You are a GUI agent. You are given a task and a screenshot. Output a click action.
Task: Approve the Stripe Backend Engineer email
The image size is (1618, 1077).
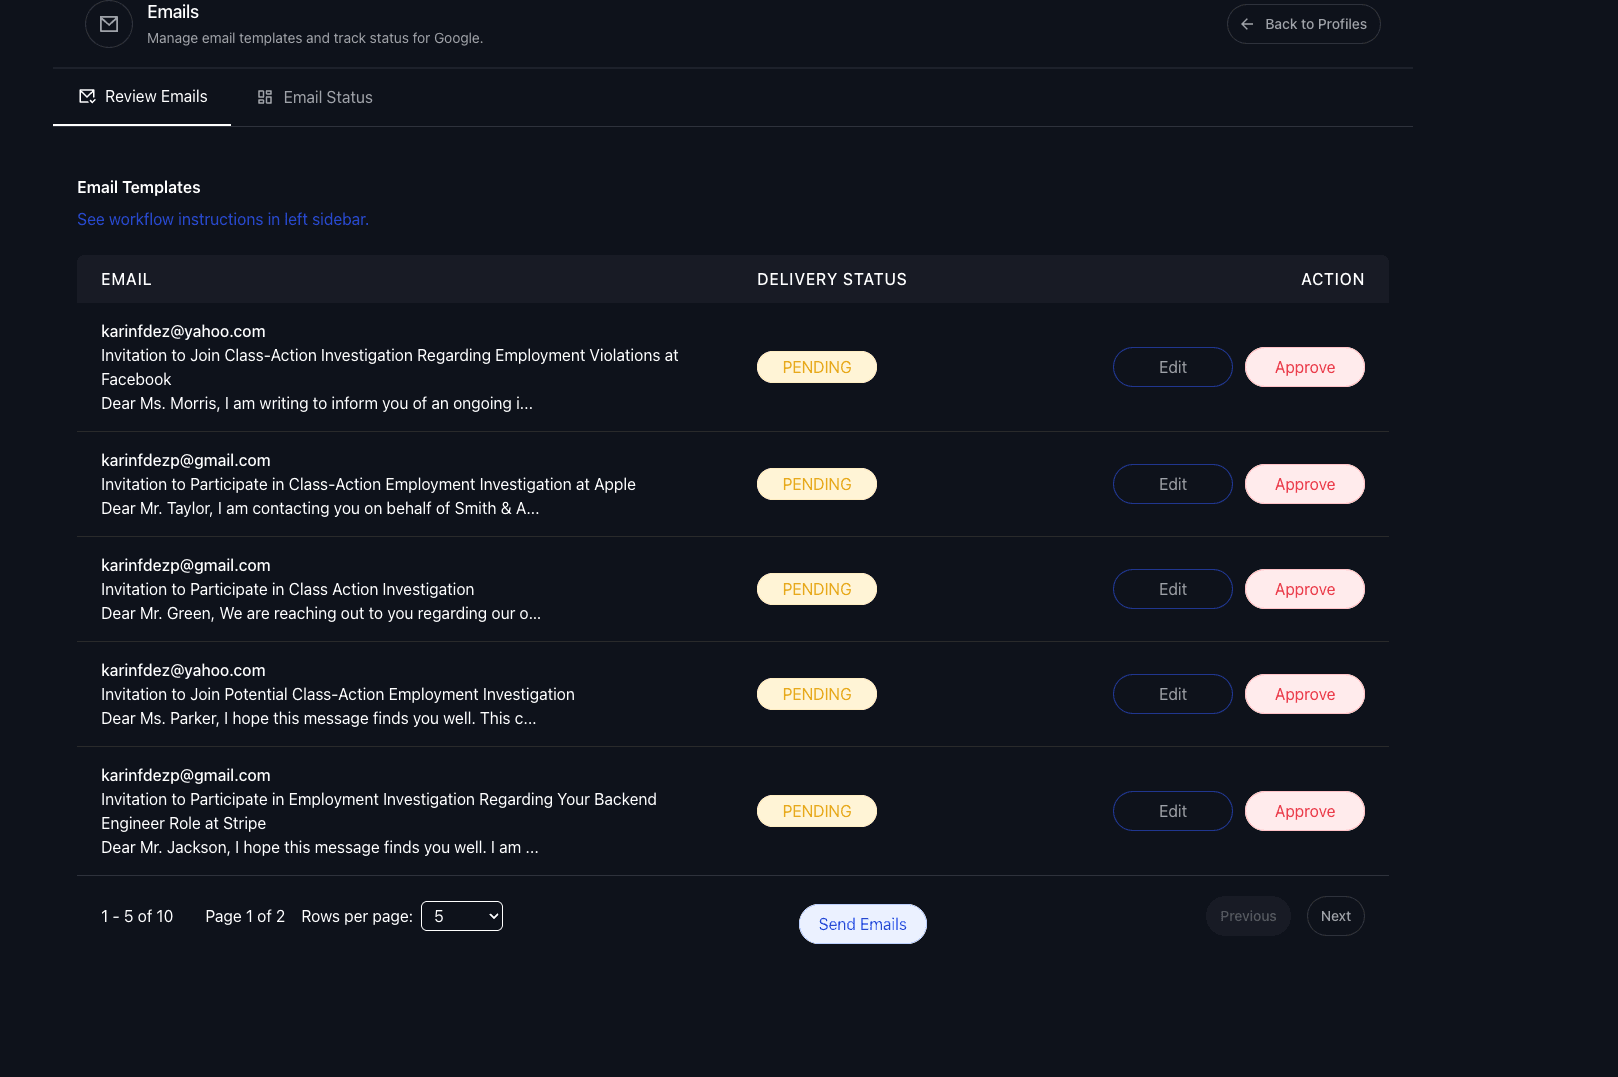pyautogui.click(x=1304, y=811)
